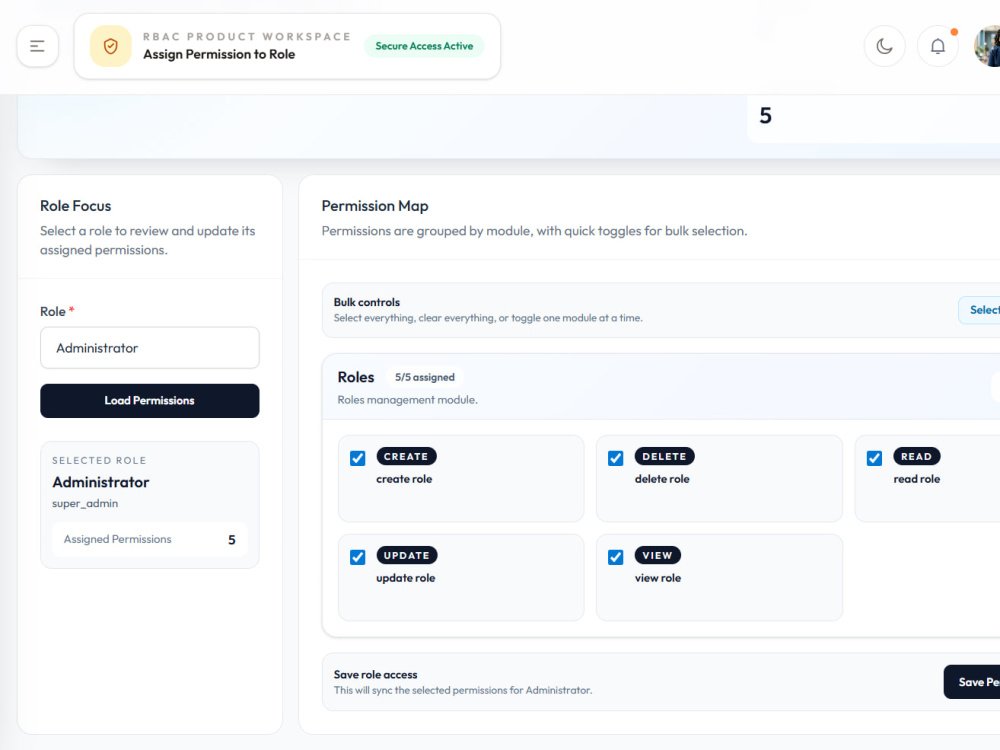Click the Load Permissions button
Image resolution: width=1000 pixels, height=750 pixels.
(150, 401)
